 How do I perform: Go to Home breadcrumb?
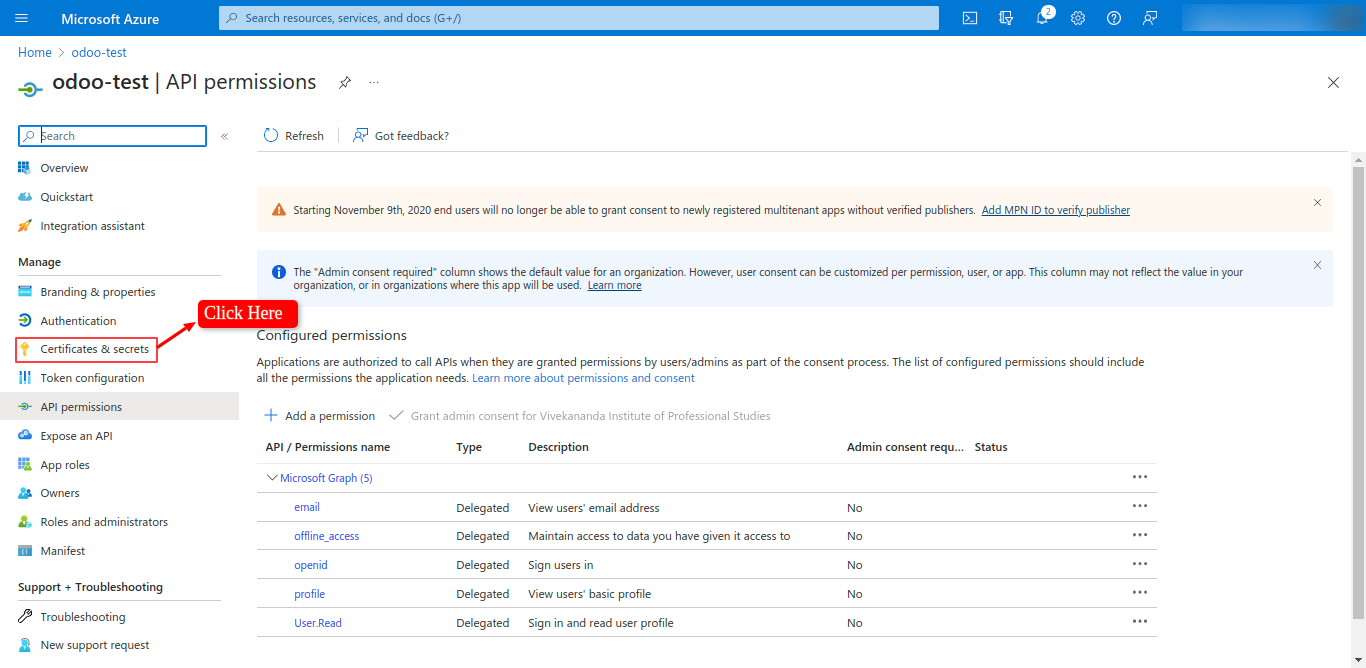pos(35,52)
